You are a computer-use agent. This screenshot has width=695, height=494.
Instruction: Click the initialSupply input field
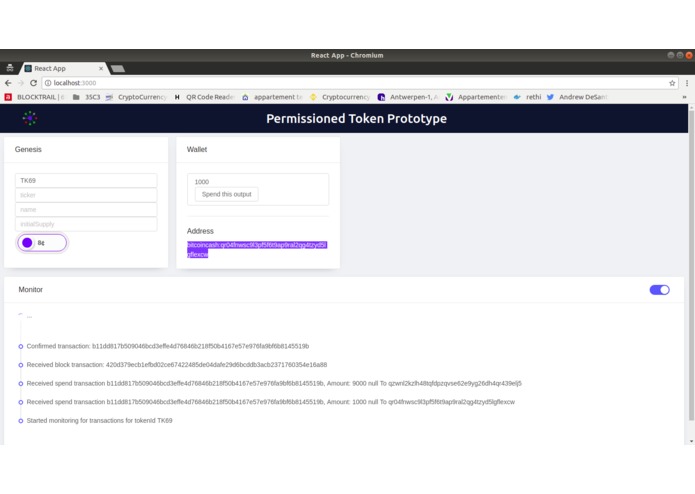point(86,224)
